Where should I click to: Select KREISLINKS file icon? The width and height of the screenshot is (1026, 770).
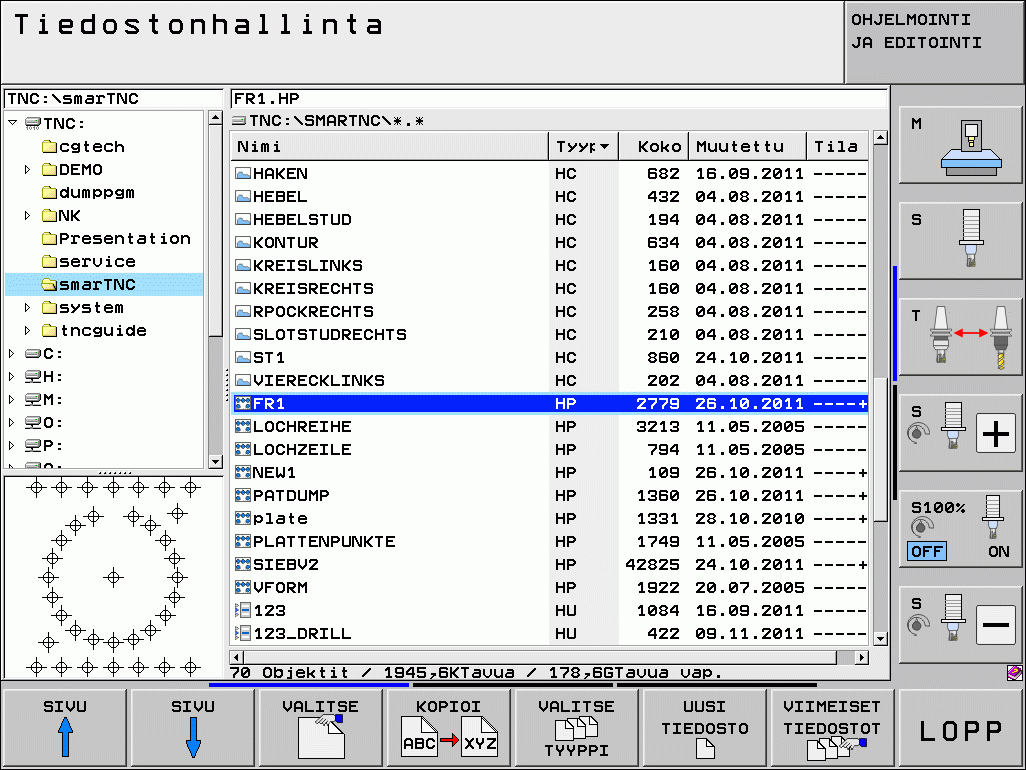[x=243, y=266]
